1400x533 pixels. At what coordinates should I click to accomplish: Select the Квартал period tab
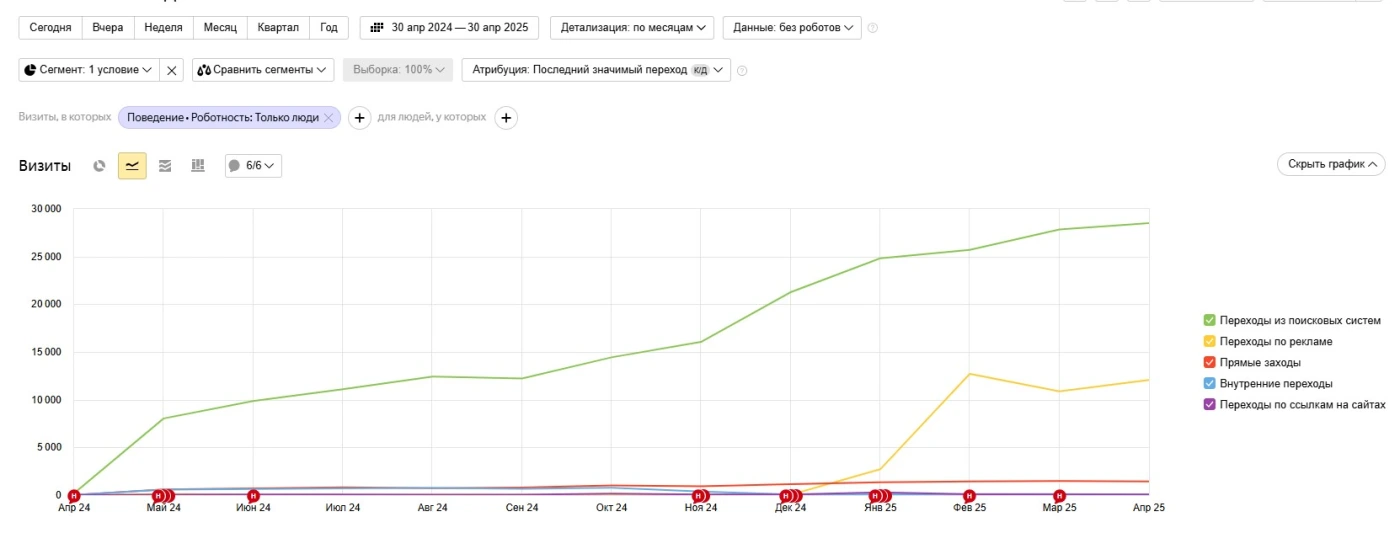[x=278, y=27]
